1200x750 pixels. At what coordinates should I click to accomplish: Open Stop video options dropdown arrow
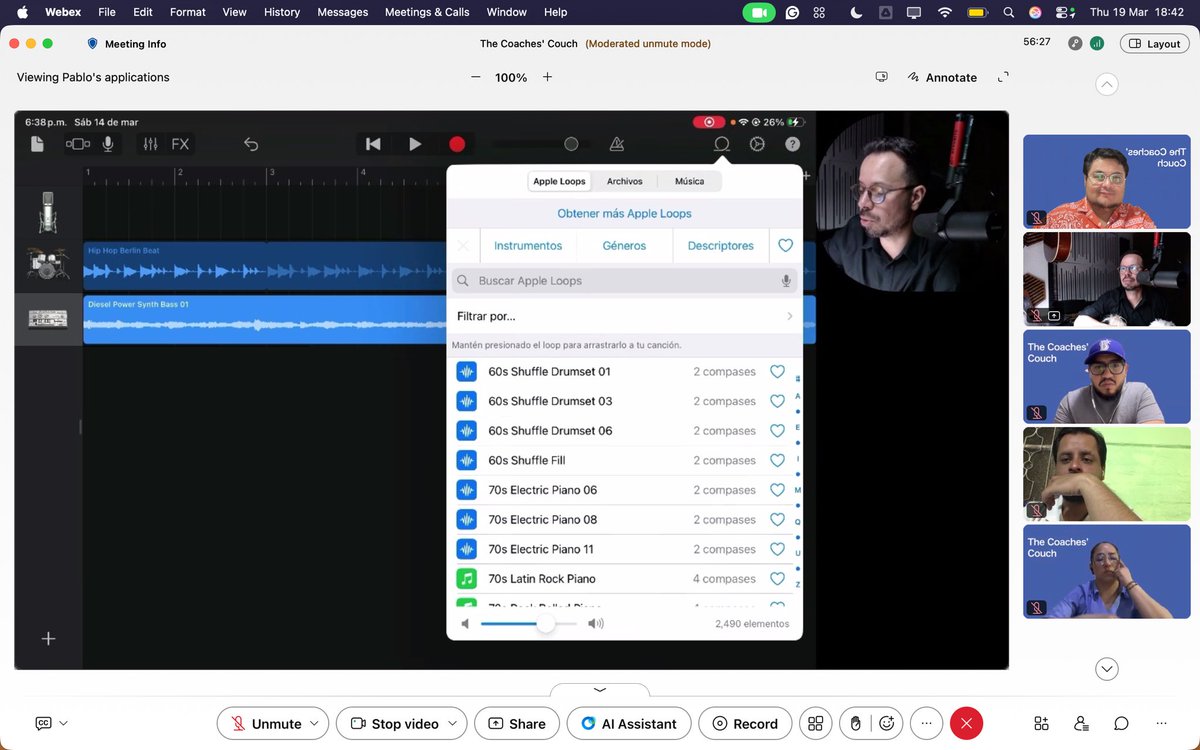[453, 723]
